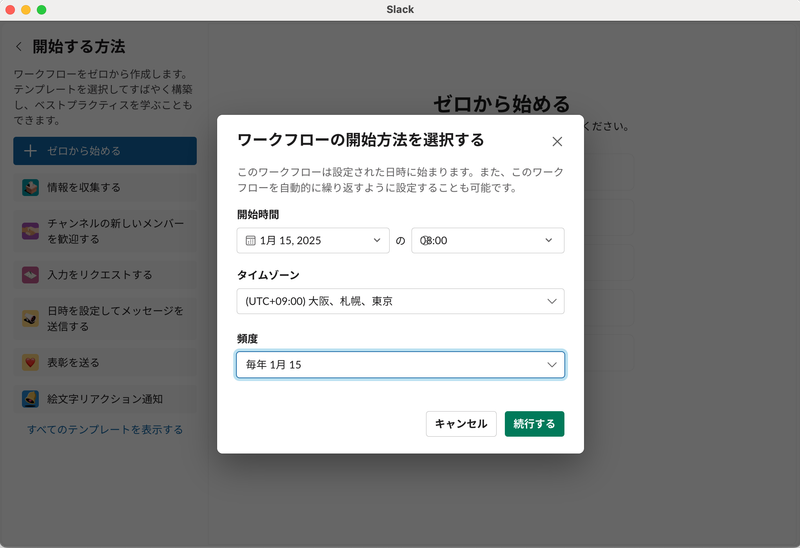Click the heart icon for 表彰を送る
This screenshot has height=548, width=800.
[x=31, y=362]
